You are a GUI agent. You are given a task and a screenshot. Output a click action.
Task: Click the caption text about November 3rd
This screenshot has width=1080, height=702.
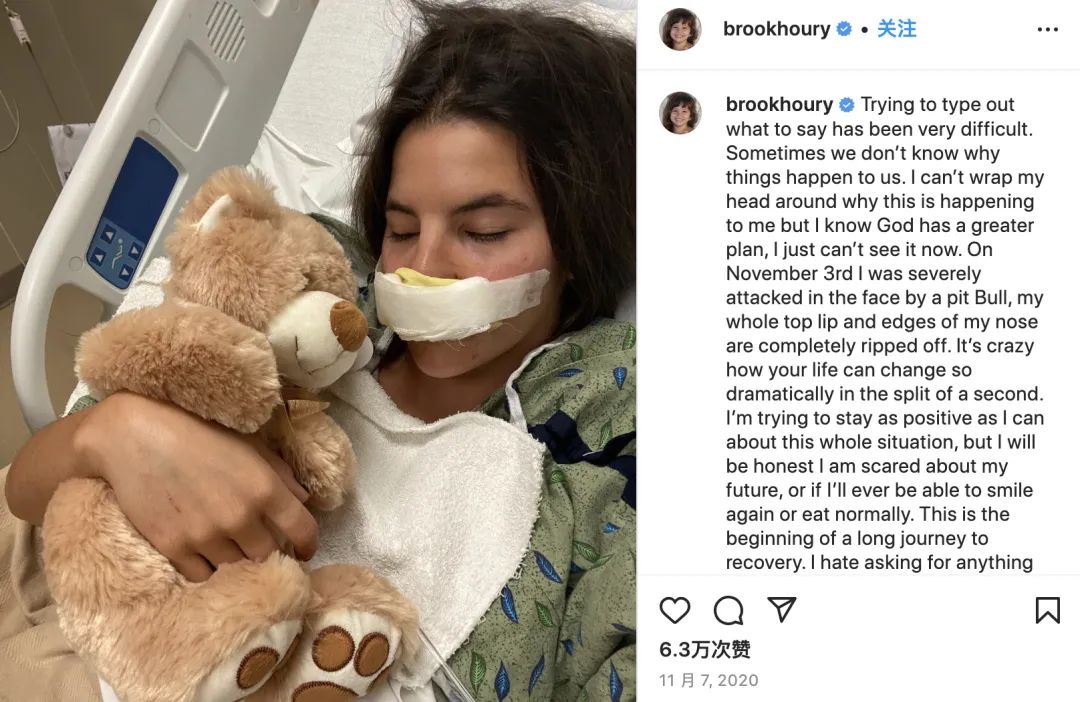[x=853, y=273]
